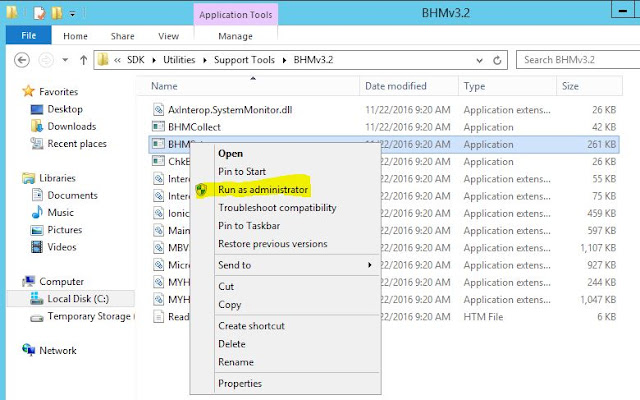Expand the arrow after Utilities breadcrumb
The image size is (640, 400).
click(x=204, y=60)
